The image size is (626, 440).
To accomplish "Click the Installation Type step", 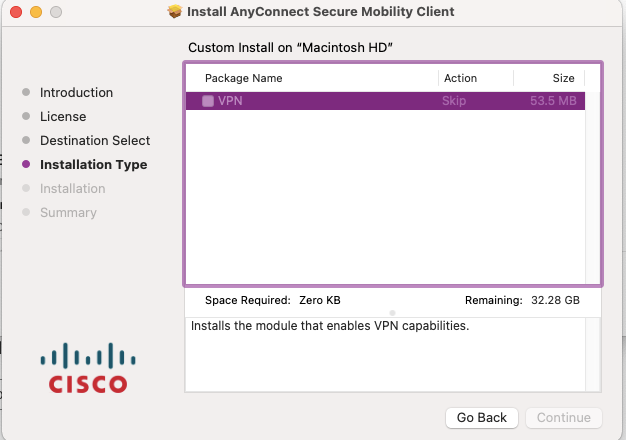I will 93,165.
